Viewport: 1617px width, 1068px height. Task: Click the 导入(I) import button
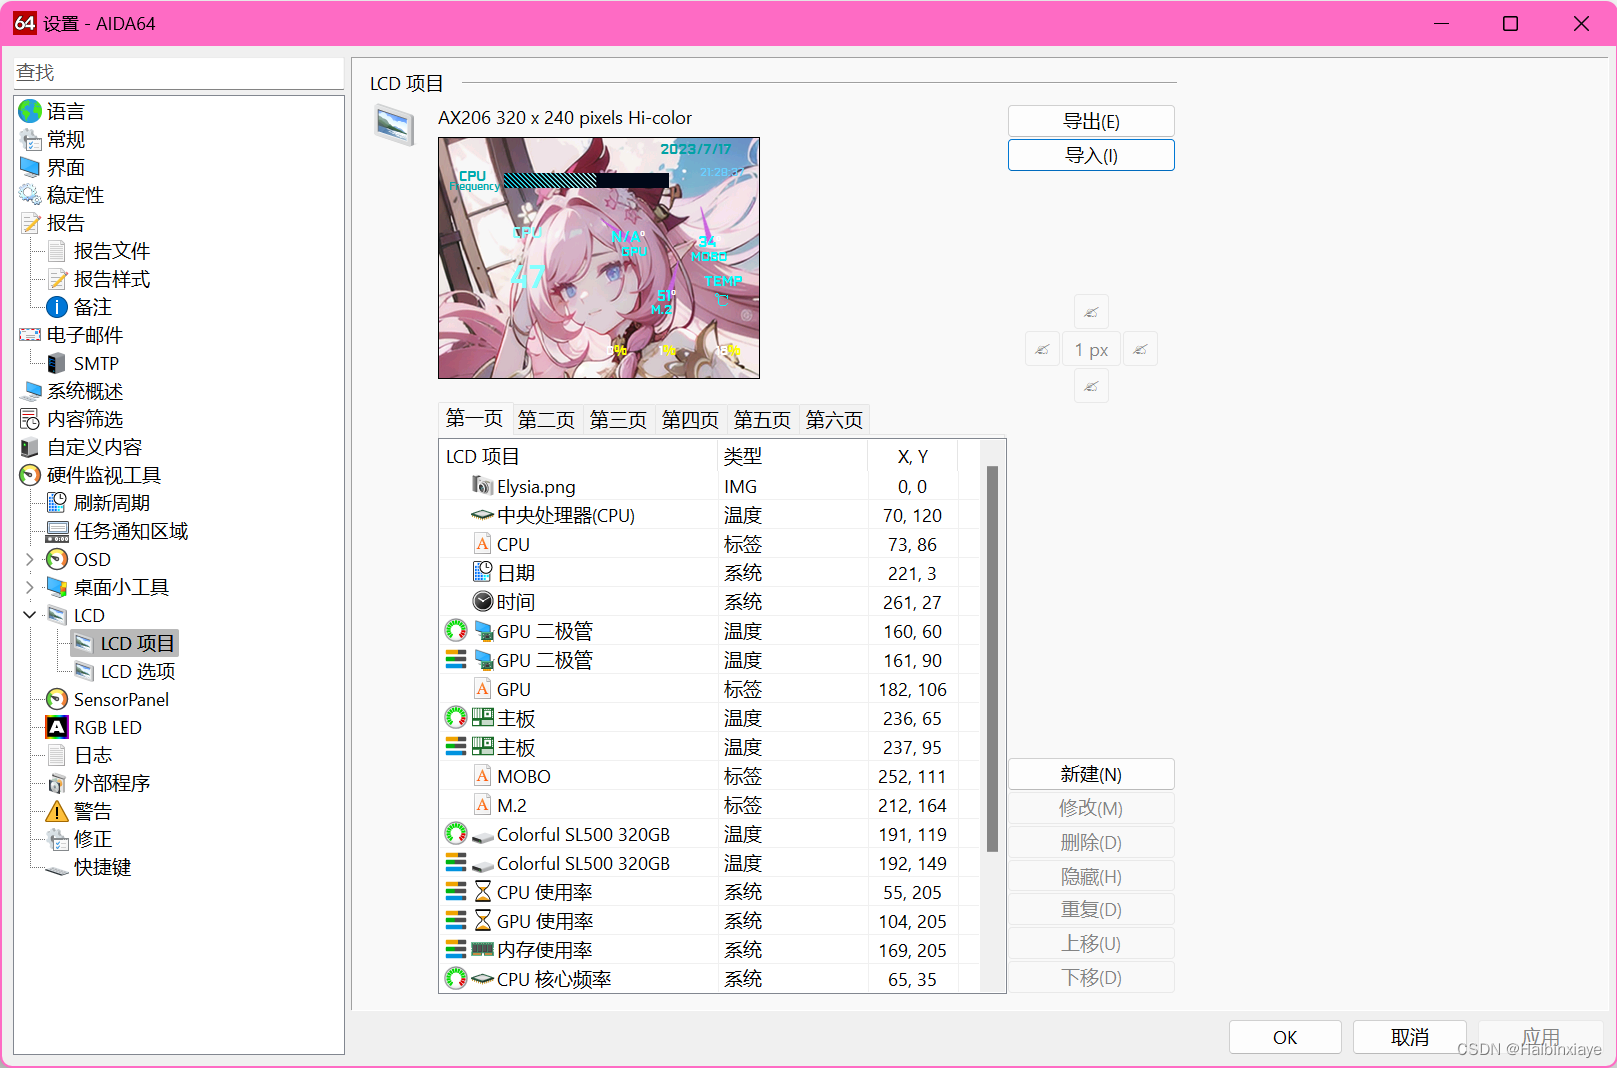click(1090, 155)
